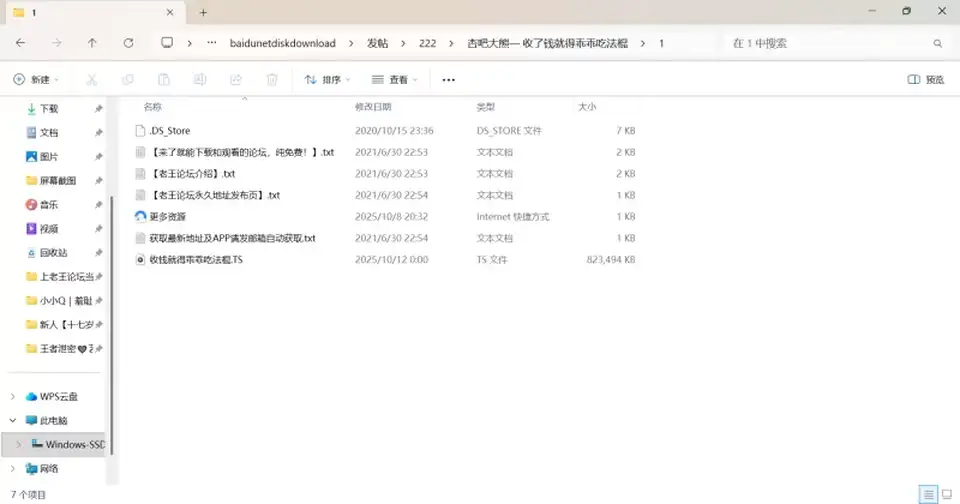Open the 新建 new item dropdown
960x504 pixels.
(x=36, y=80)
